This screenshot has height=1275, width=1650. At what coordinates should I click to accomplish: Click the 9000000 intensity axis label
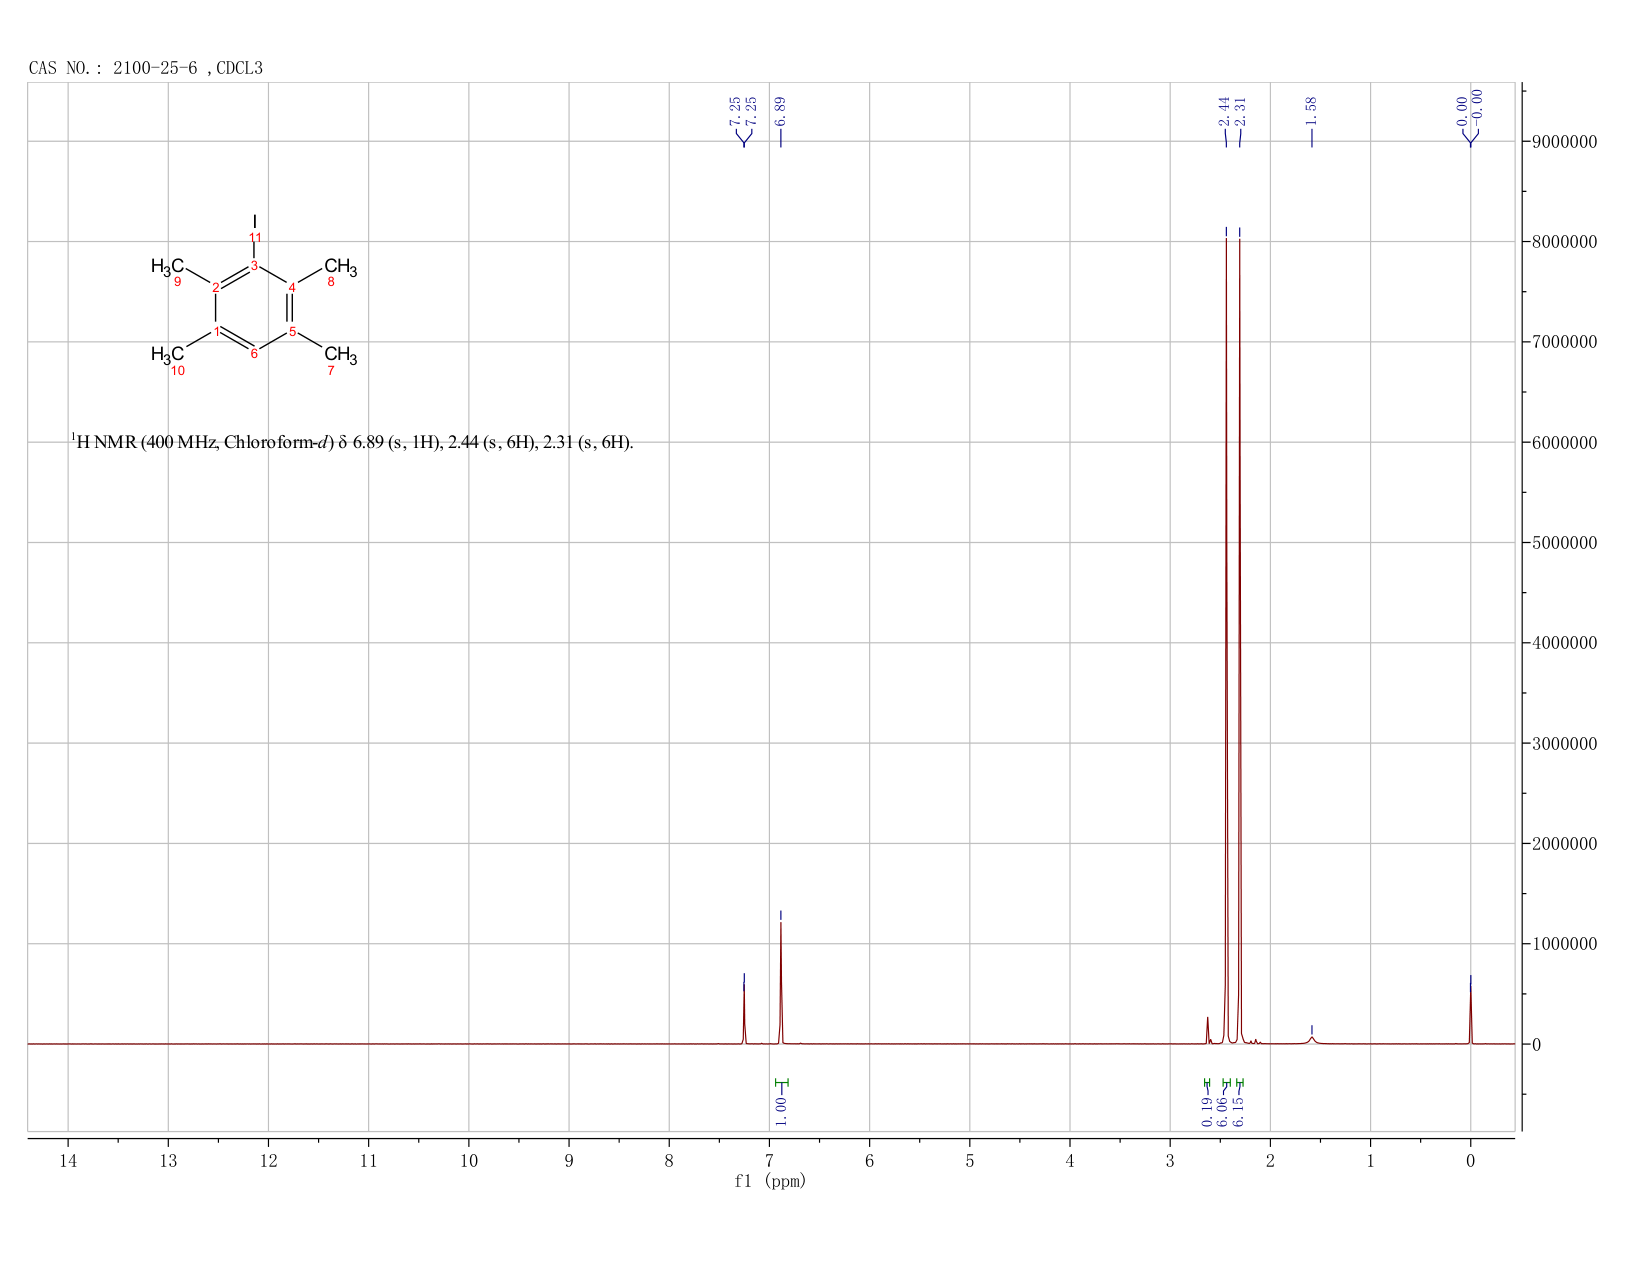(1564, 142)
